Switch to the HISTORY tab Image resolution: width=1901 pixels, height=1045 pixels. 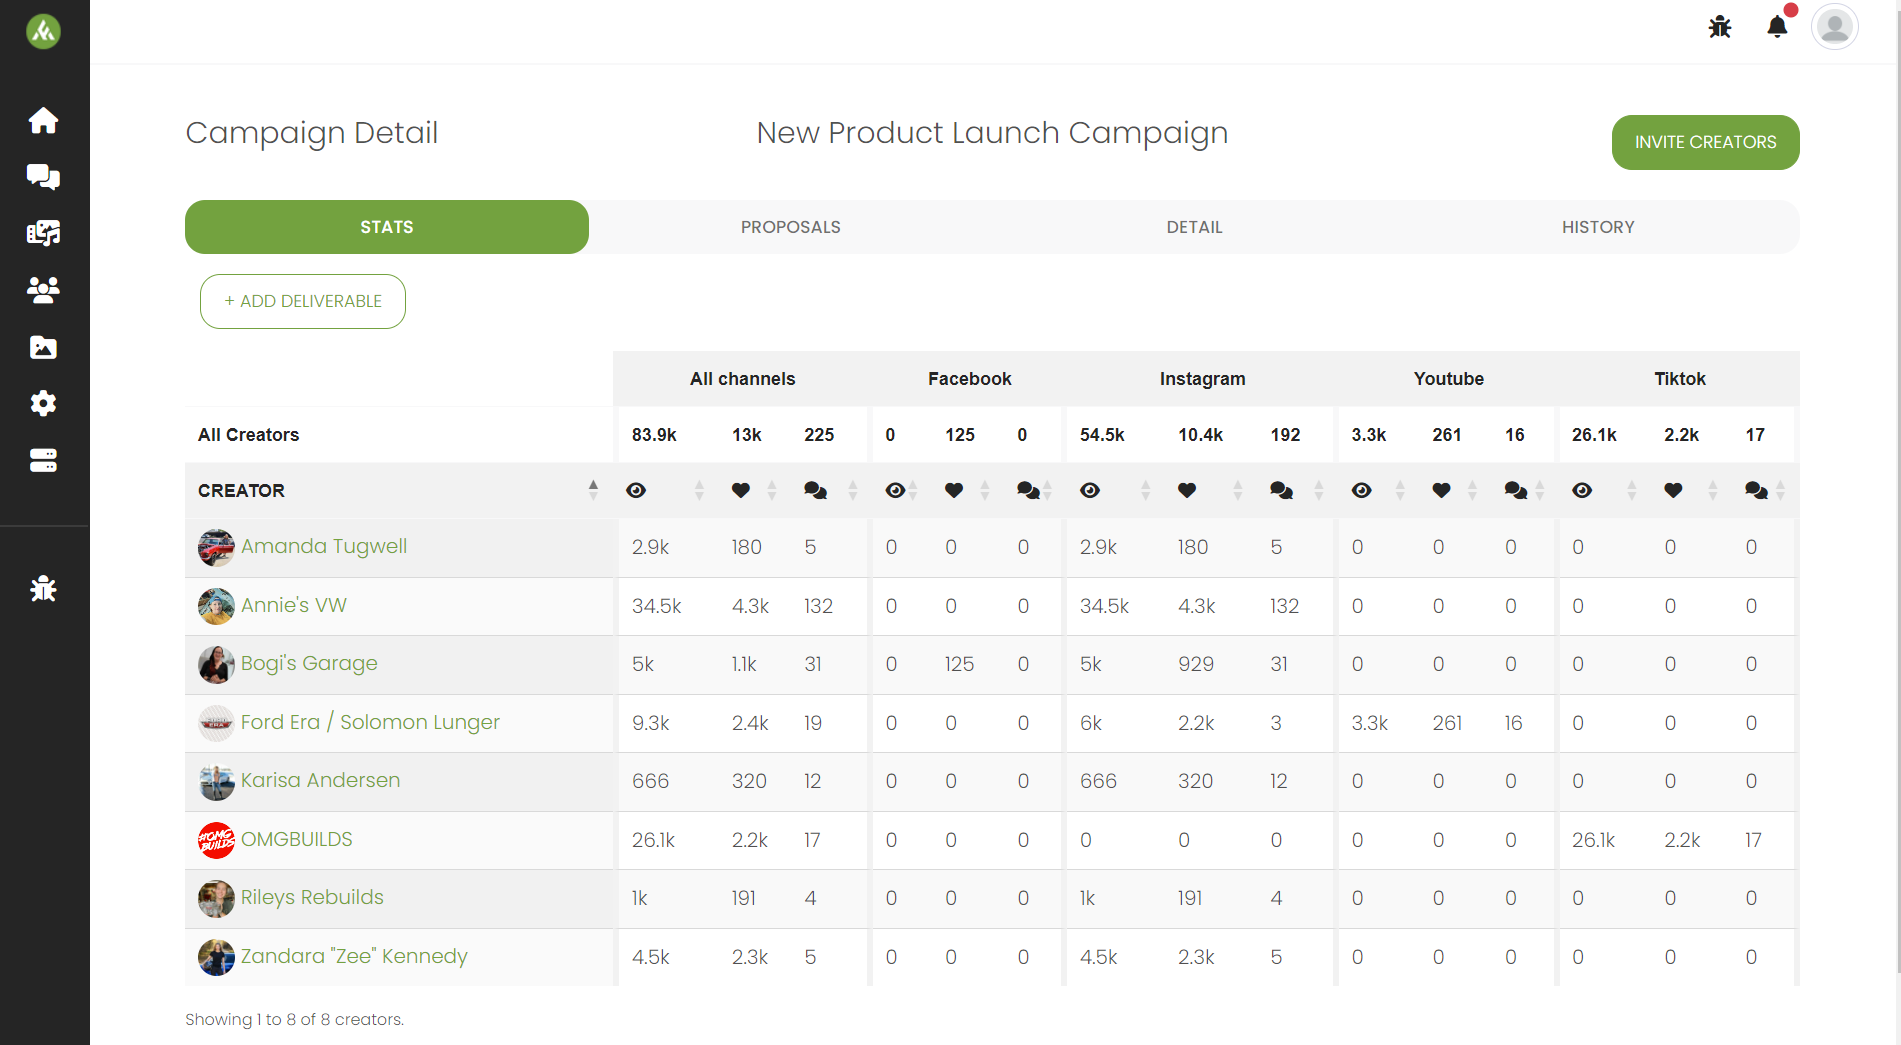coord(1598,227)
